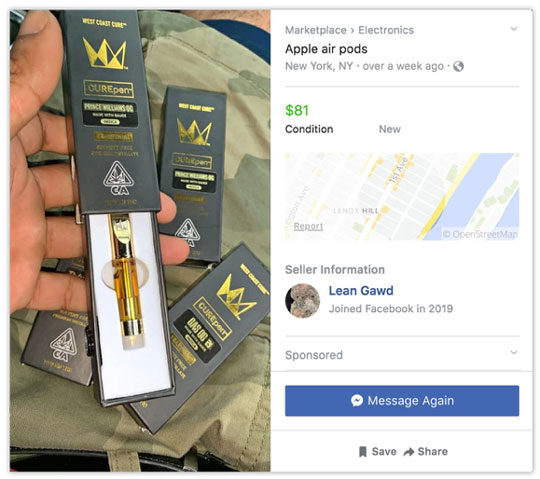The image size is (540, 479).
Task: Open the Lean Gawd seller profile picture
Action: (302, 301)
